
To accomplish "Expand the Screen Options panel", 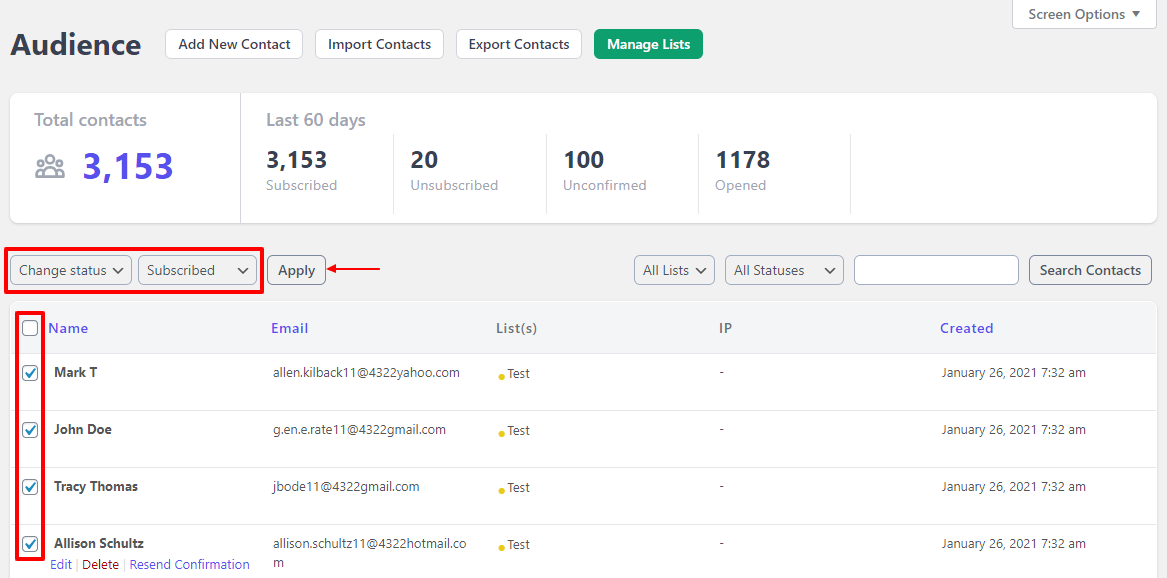I will pos(1084,14).
